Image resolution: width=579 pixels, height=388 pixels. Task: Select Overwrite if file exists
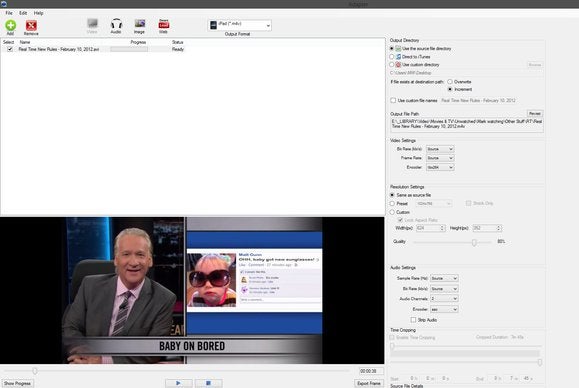click(450, 82)
